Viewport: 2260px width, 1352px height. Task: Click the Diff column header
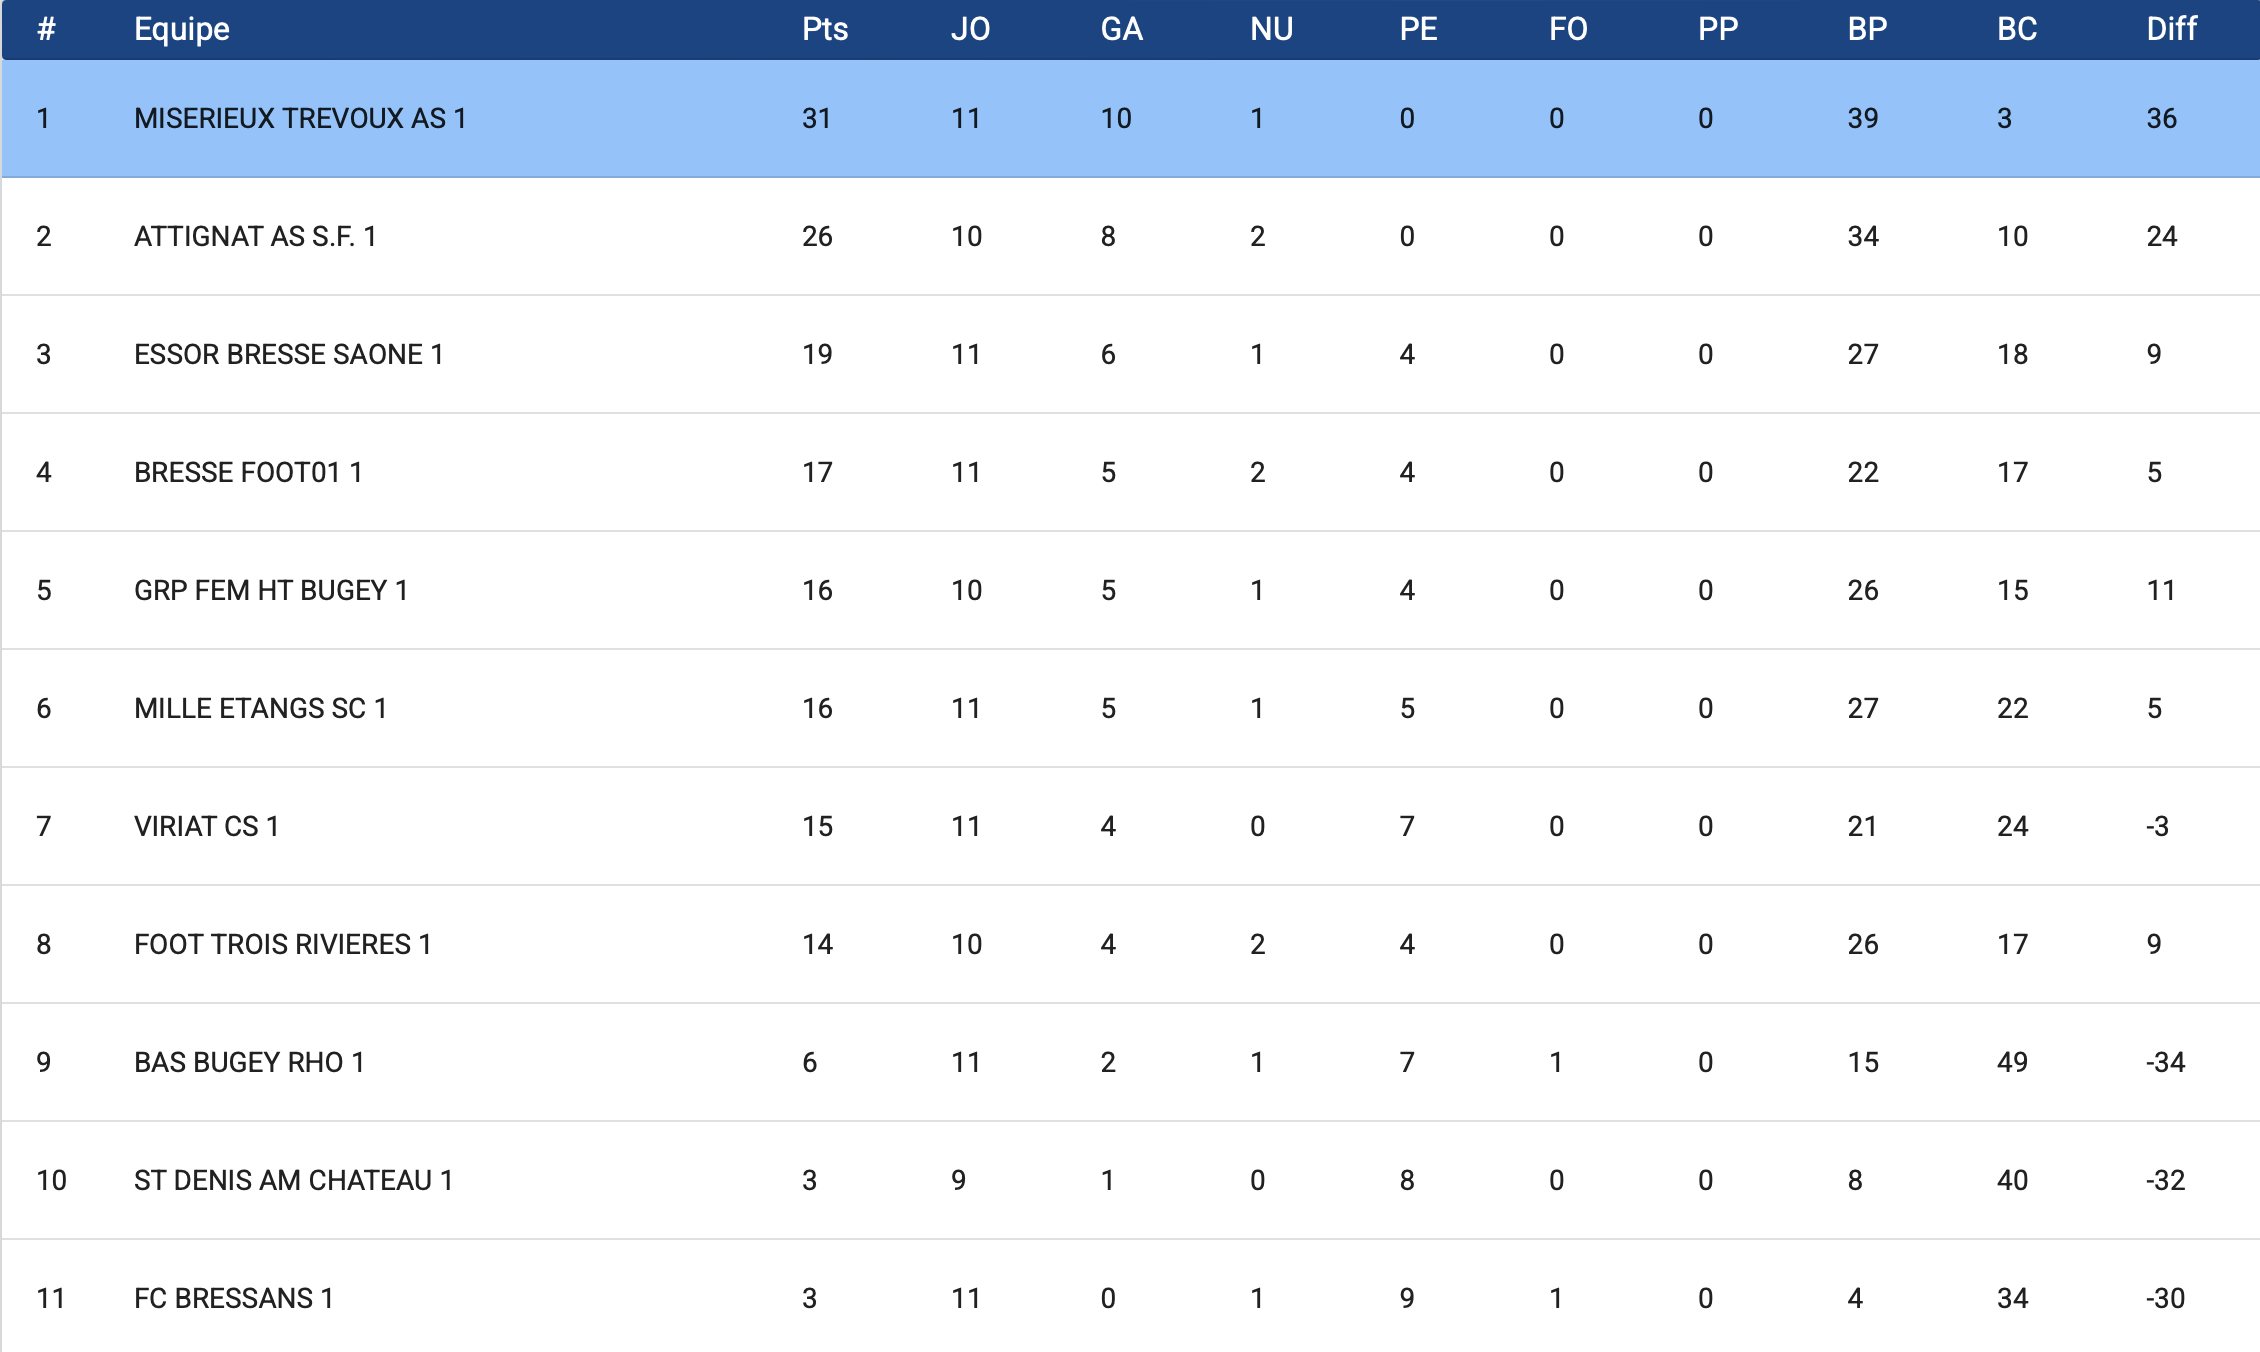2171,29
